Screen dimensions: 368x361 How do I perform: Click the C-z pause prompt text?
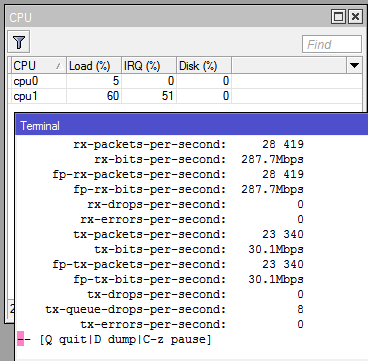174,340
